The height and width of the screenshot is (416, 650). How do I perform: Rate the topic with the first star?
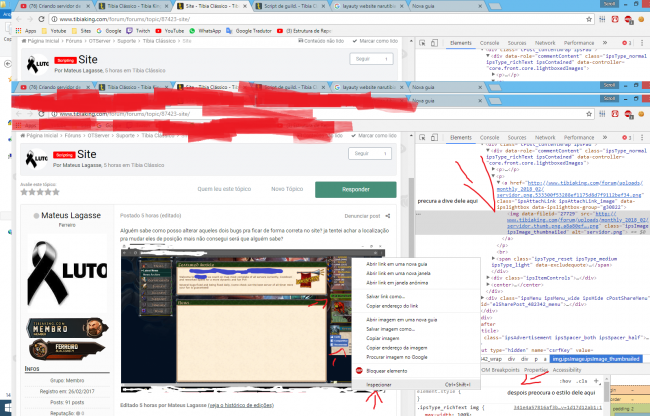(x=24, y=192)
